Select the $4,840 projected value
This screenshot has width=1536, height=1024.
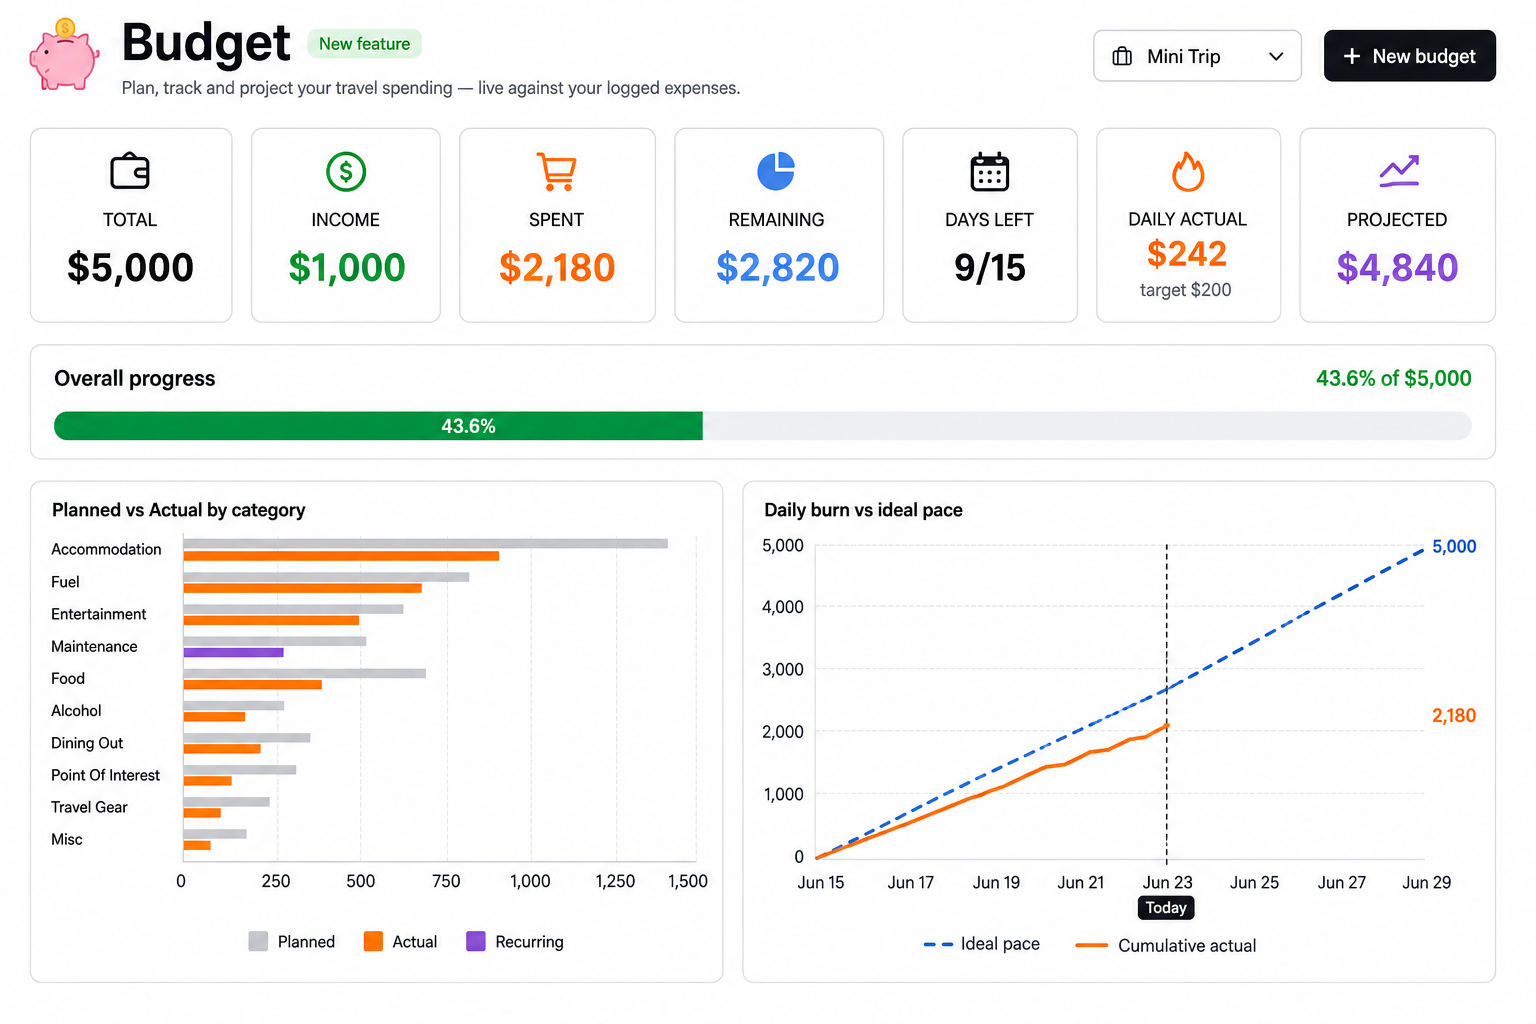(1397, 267)
